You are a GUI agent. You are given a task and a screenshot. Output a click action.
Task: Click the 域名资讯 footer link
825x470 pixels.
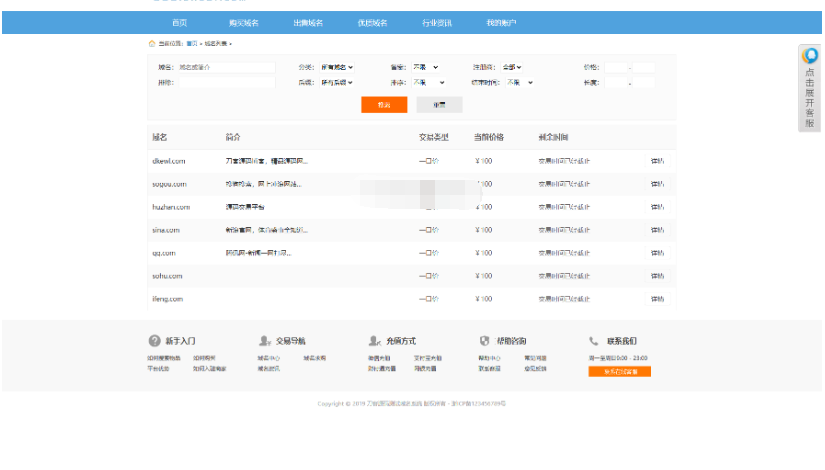268,368
